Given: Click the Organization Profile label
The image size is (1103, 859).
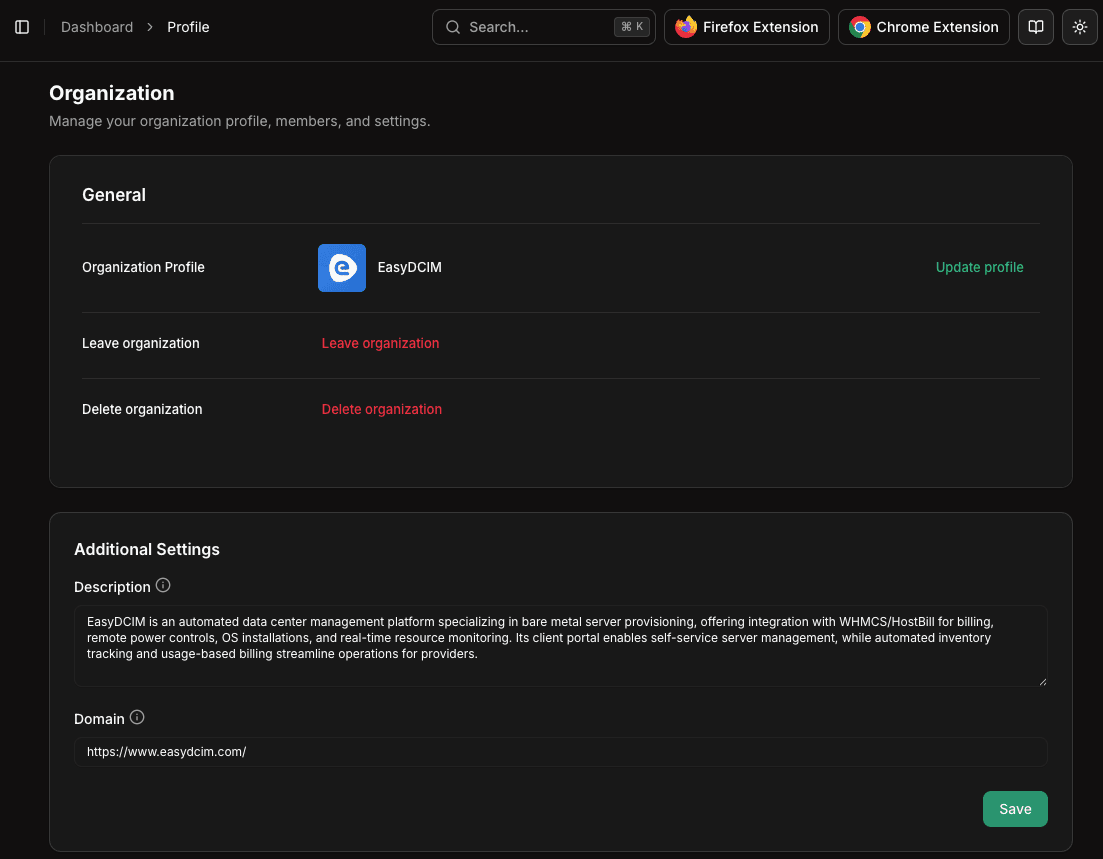Looking at the screenshot, I should (144, 267).
